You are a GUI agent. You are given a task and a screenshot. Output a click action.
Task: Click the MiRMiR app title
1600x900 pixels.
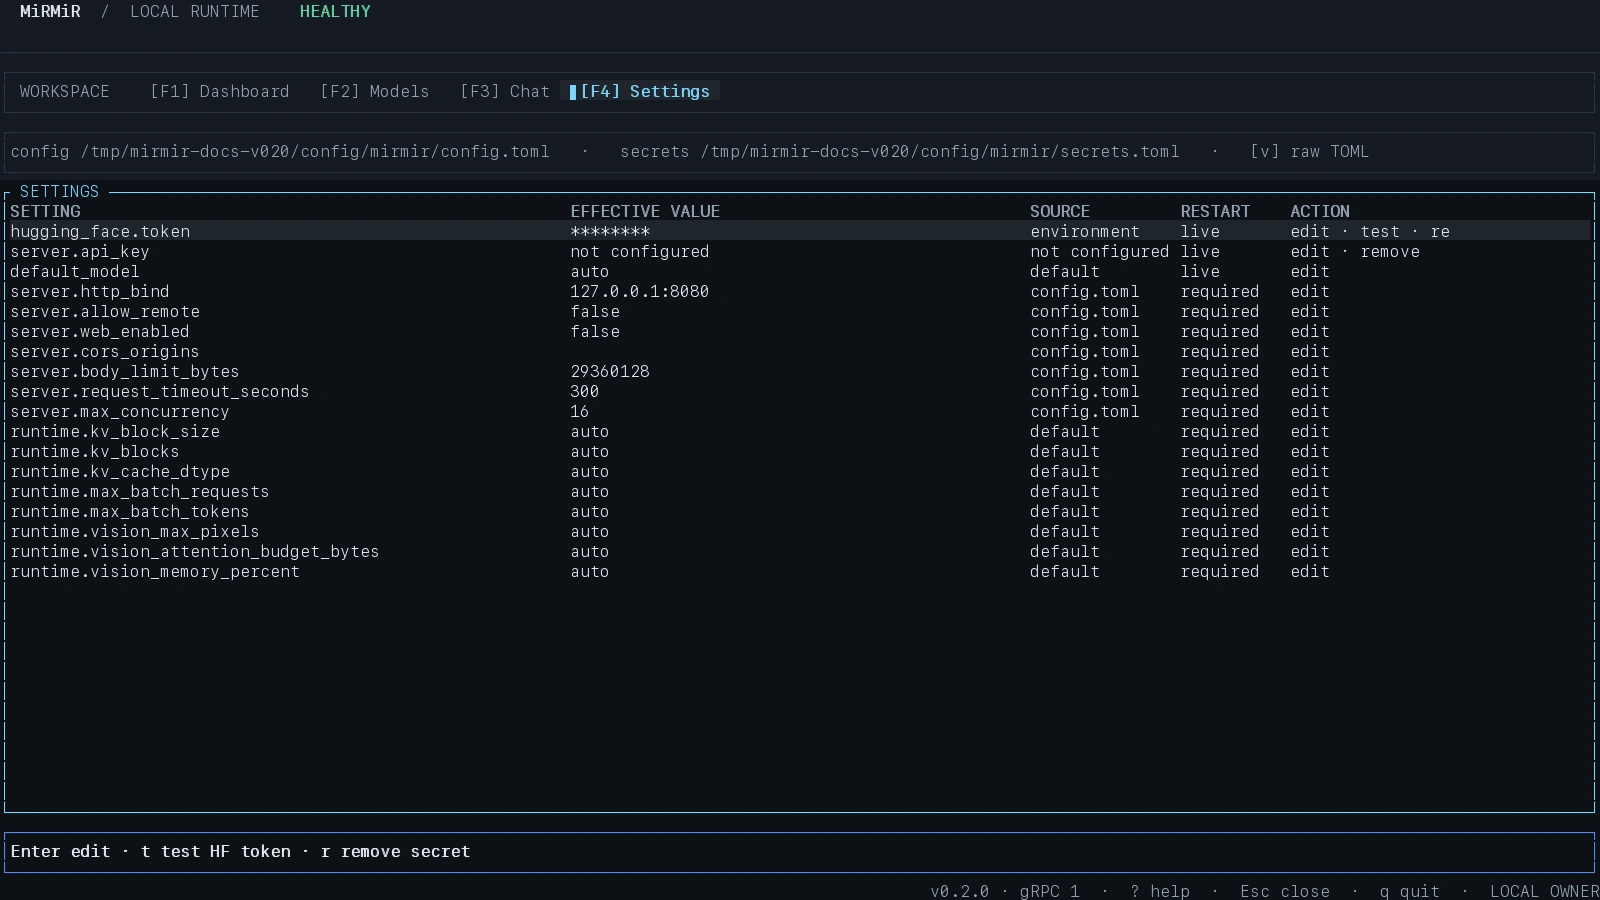point(50,11)
